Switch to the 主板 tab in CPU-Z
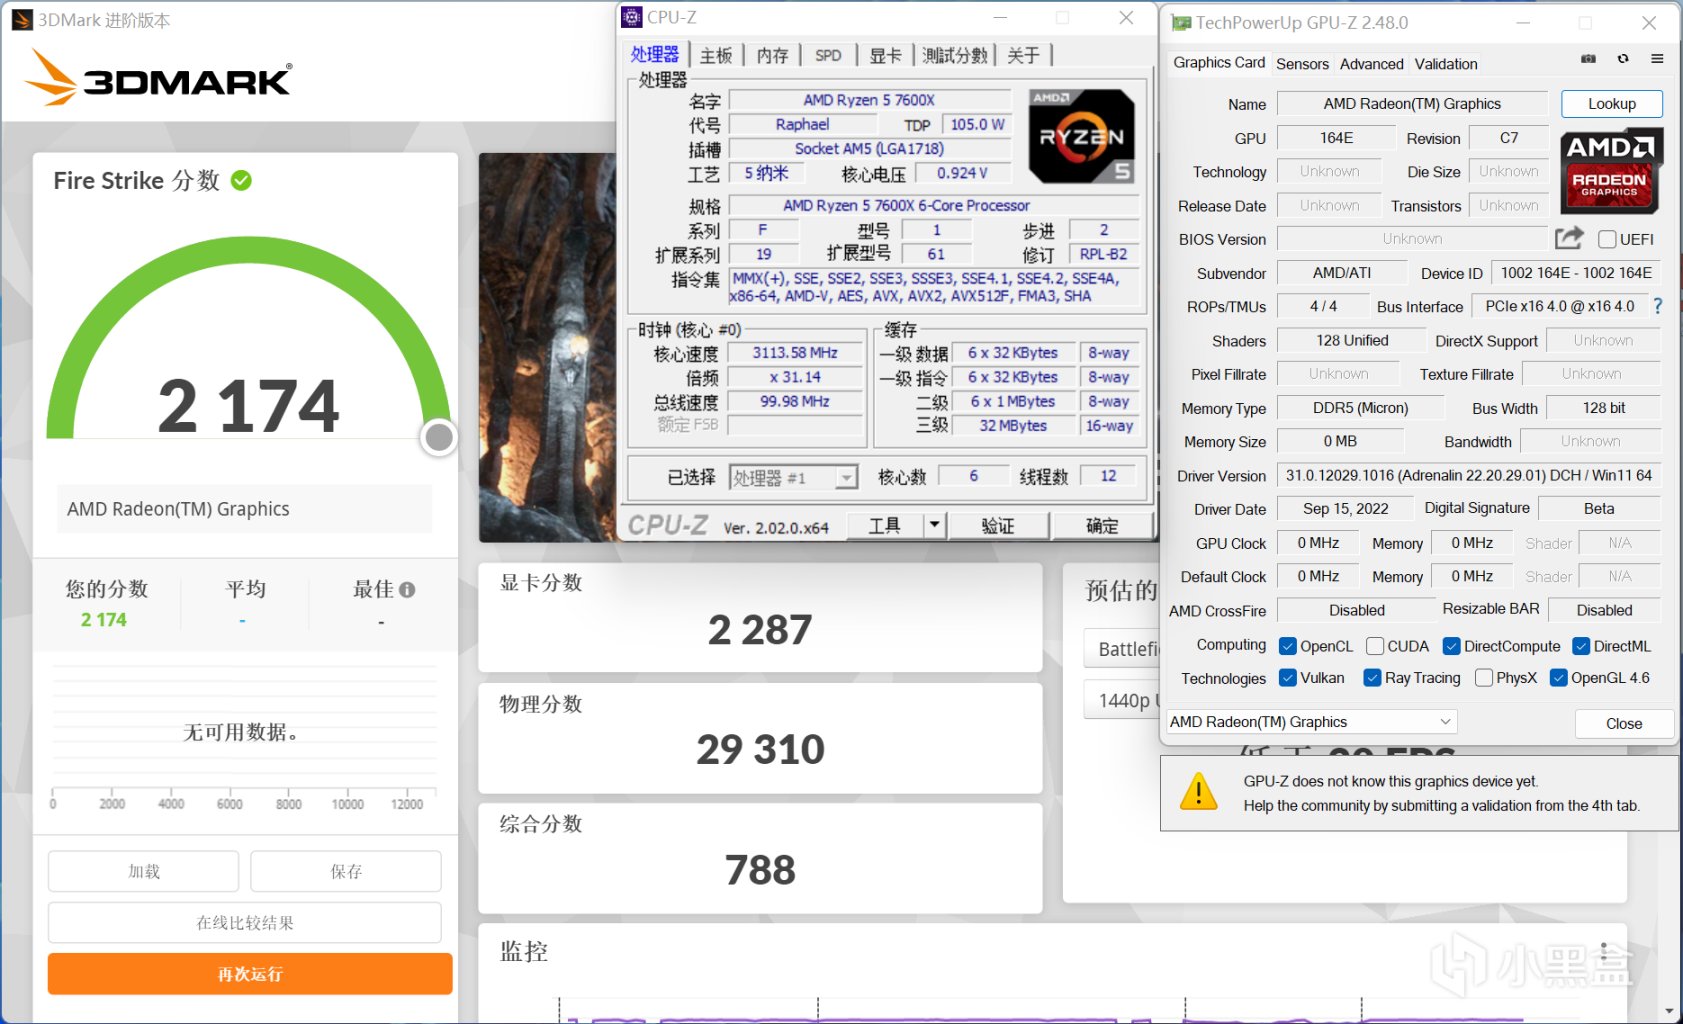Image resolution: width=1683 pixels, height=1024 pixels. pos(716,55)
